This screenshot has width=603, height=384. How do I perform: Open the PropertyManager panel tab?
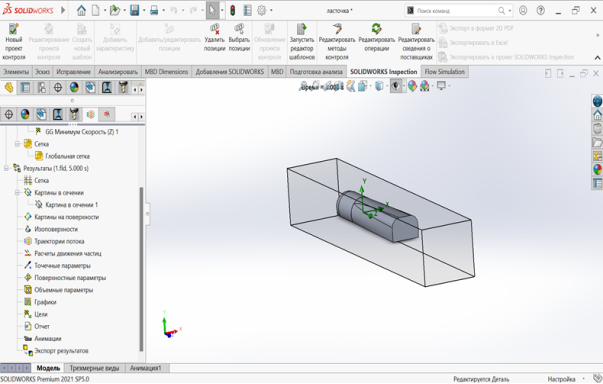click(x=25, y=88)
